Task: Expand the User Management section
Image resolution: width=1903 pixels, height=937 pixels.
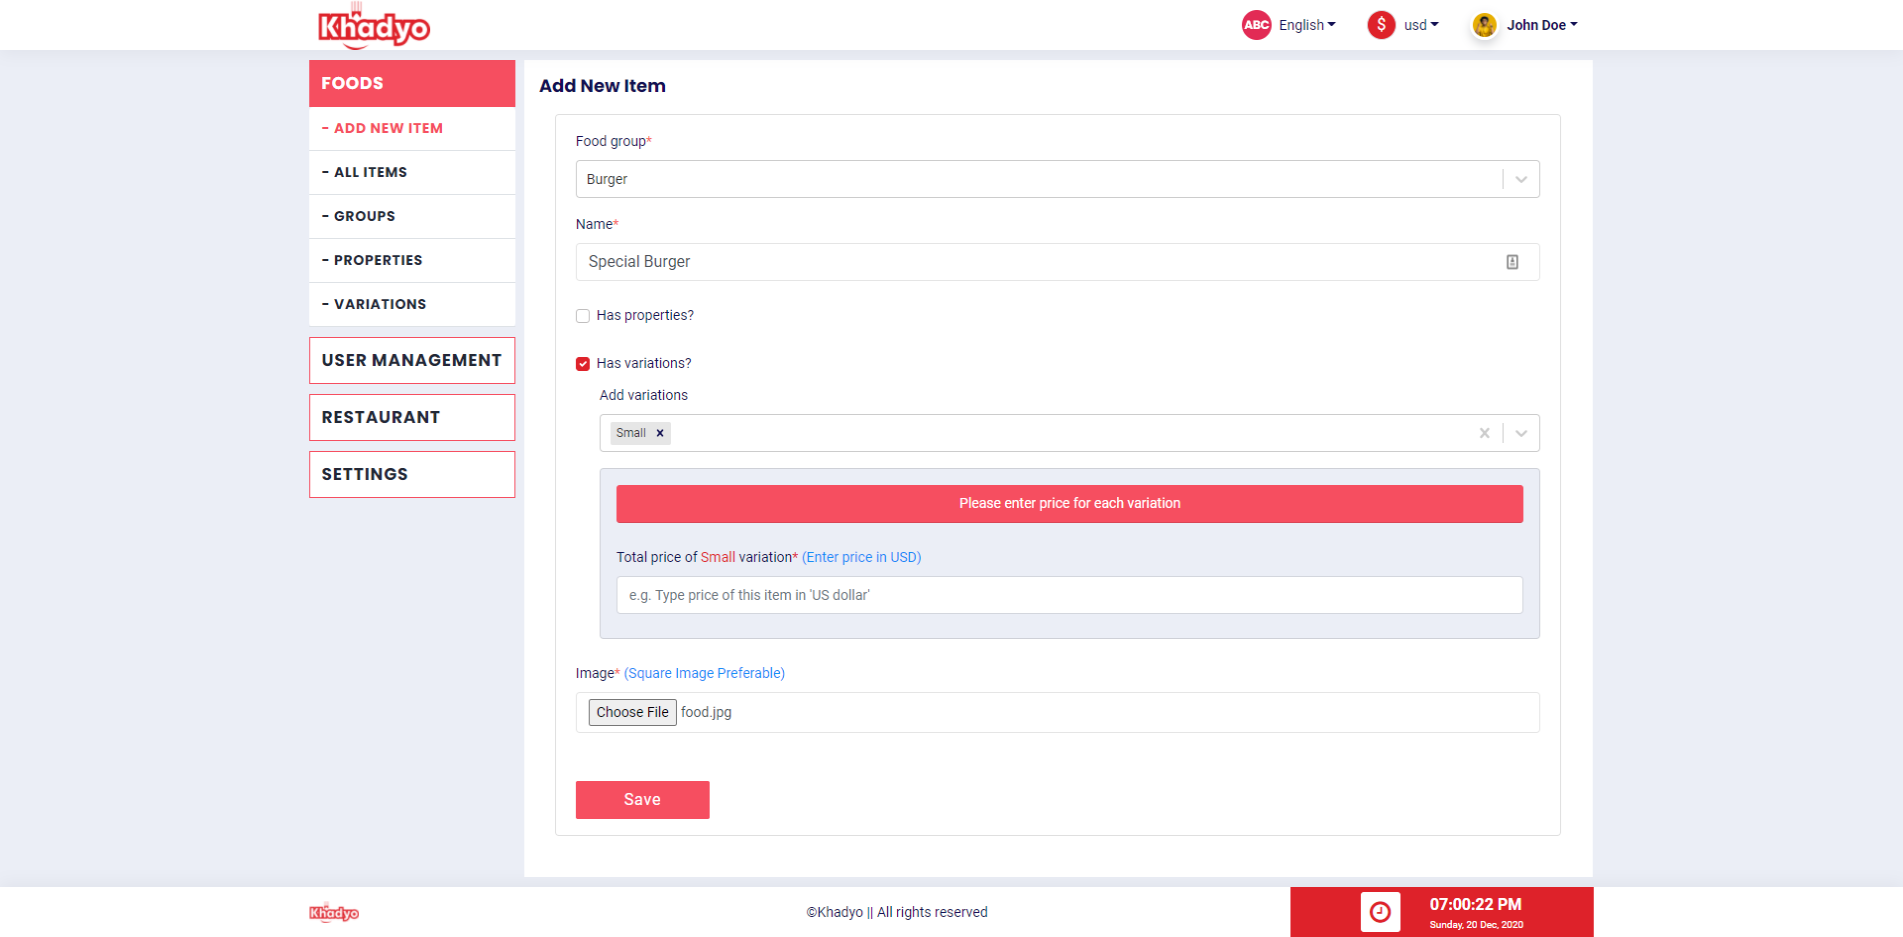Action: (412, 360)
